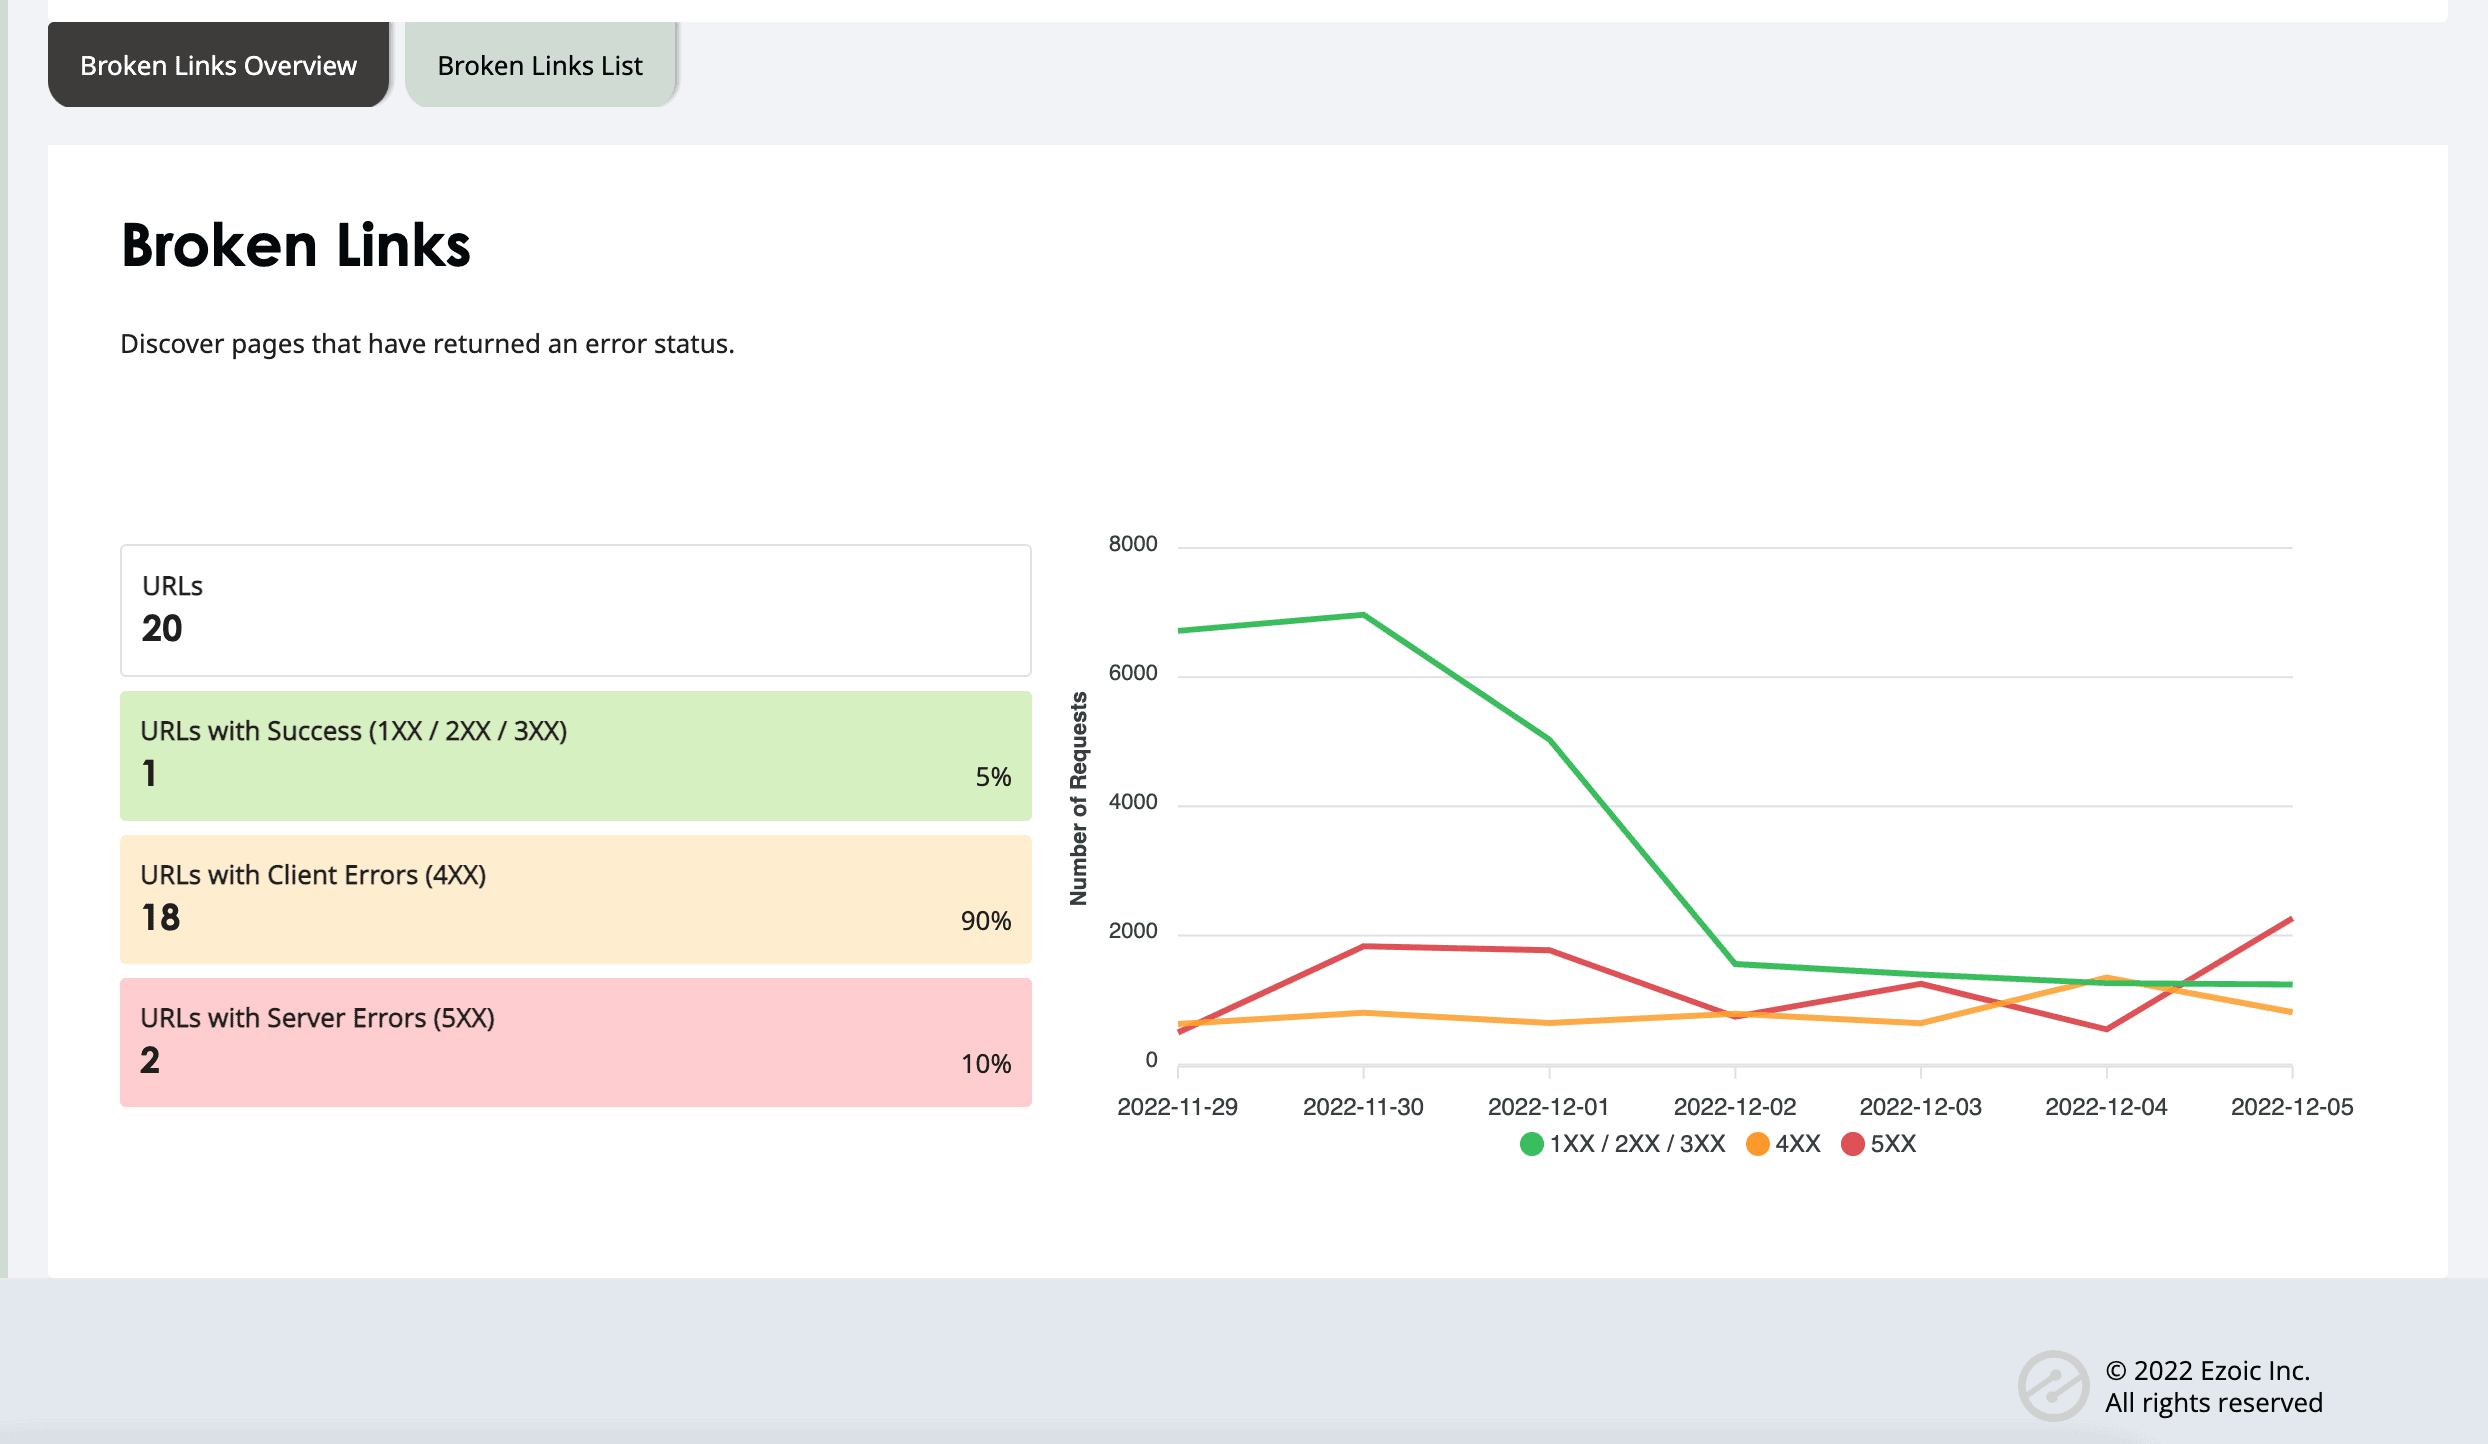The width and height of the screenshot is (2488, 1444).
Task: Toggle the orange 4XX legend marker
Action: [x=1757, y=1144]
